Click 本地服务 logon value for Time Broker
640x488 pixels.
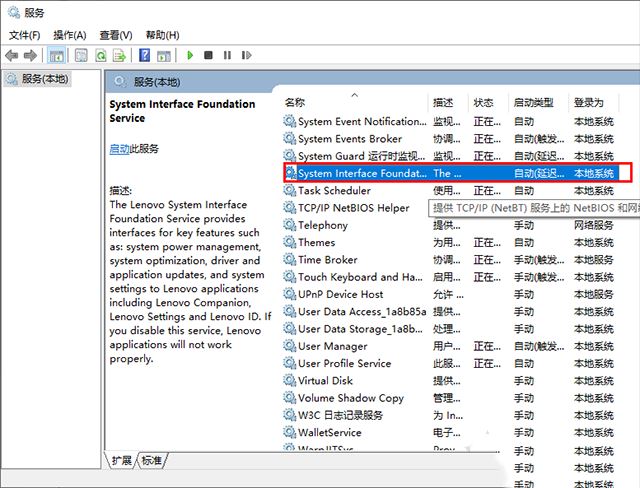pyautogui.click(x=593, y=260)
